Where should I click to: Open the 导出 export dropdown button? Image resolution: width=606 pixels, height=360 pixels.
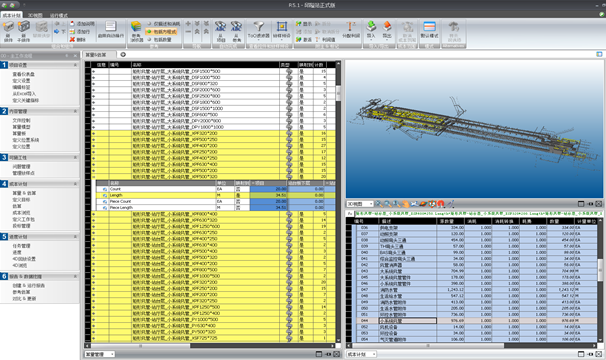[x=387, y=30]
